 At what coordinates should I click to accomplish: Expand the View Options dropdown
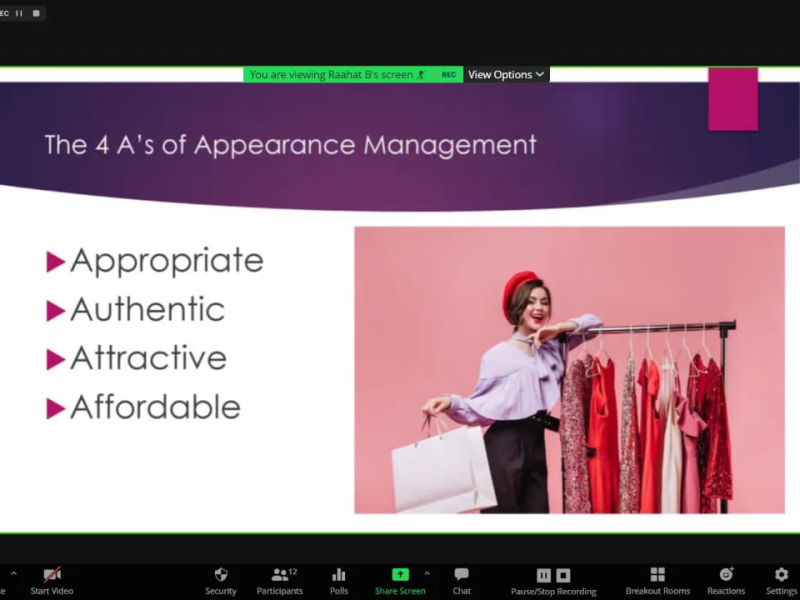pyautogui.click(x=506, y=75)
